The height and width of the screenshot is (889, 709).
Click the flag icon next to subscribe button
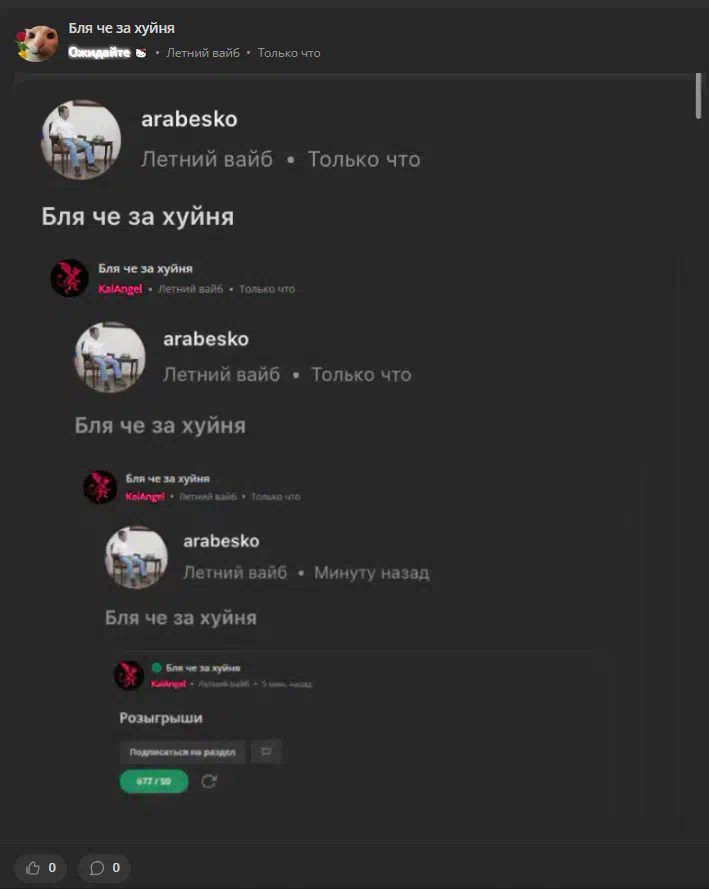click(x=266, y=752)
